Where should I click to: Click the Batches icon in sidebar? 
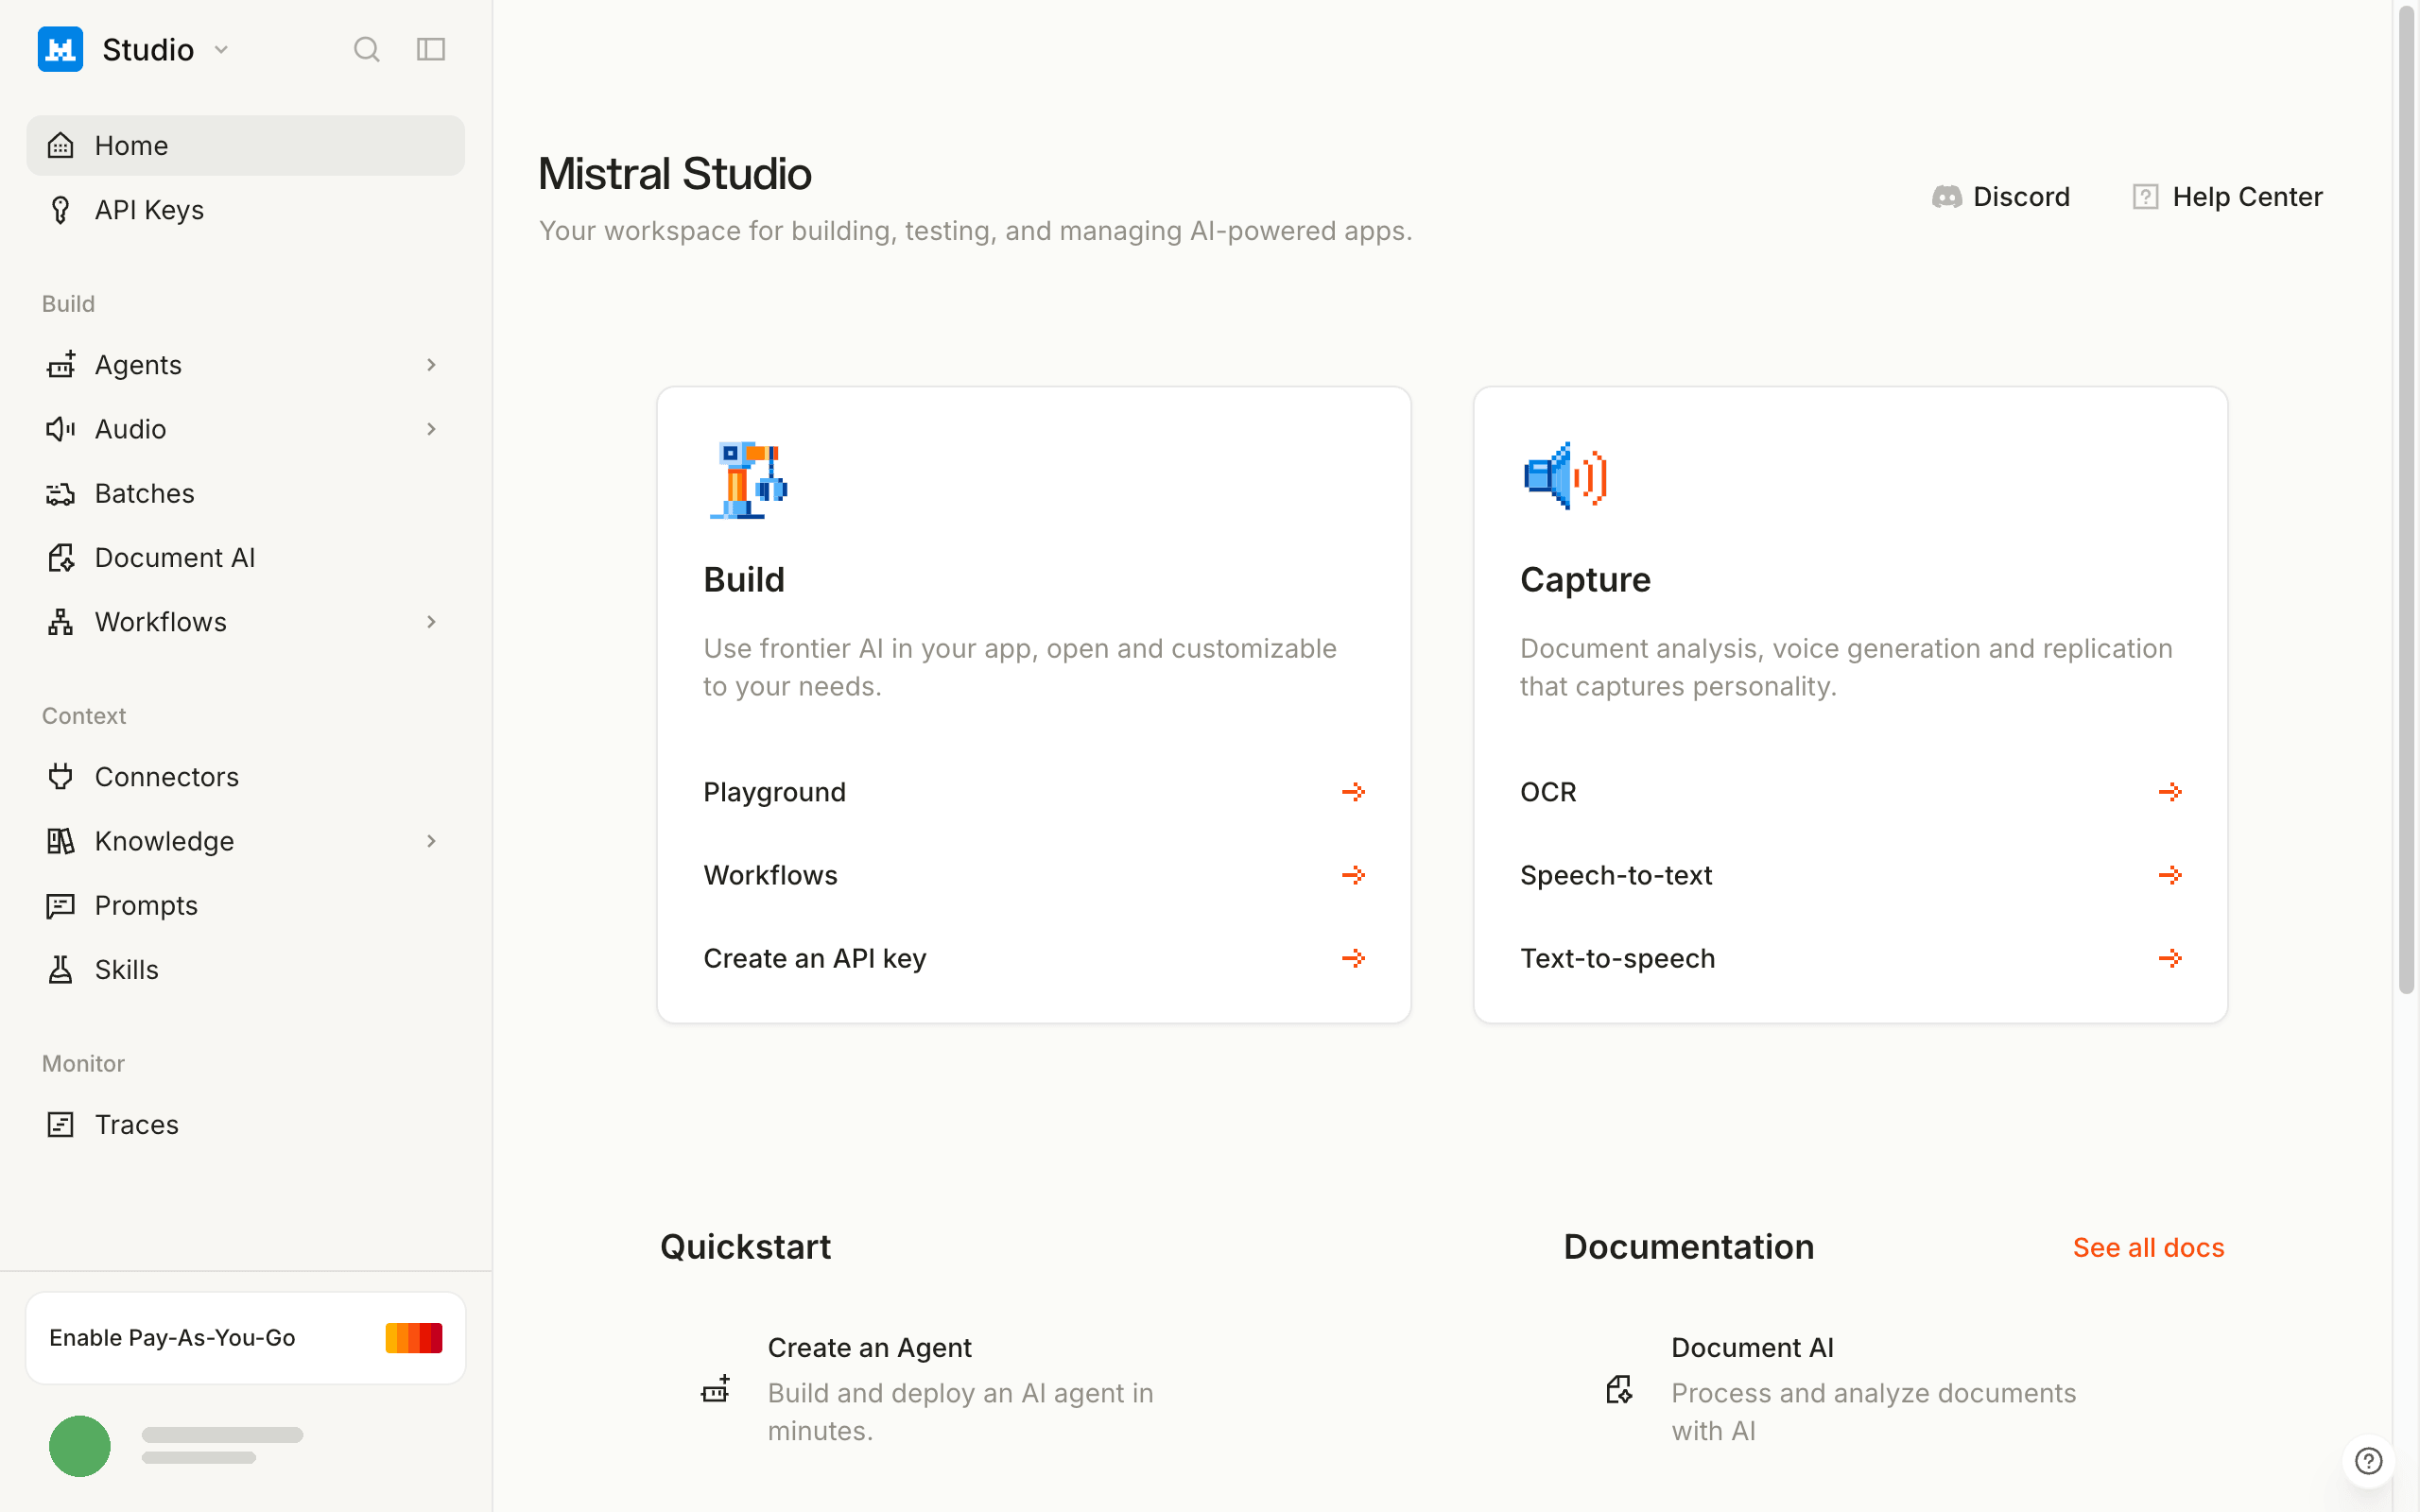[61, 494]
